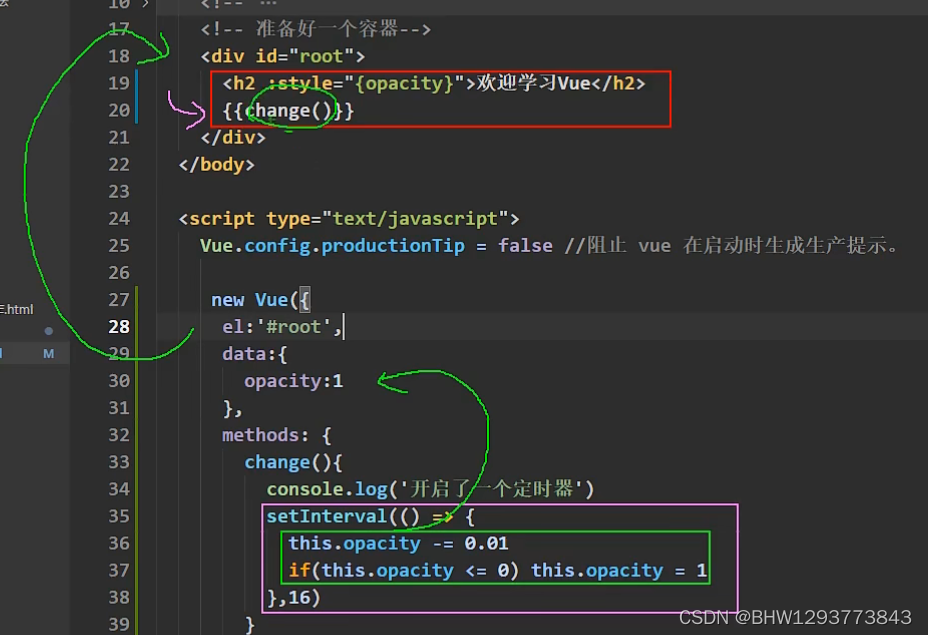Click line number 24 in the gutter

click(119, 219)
